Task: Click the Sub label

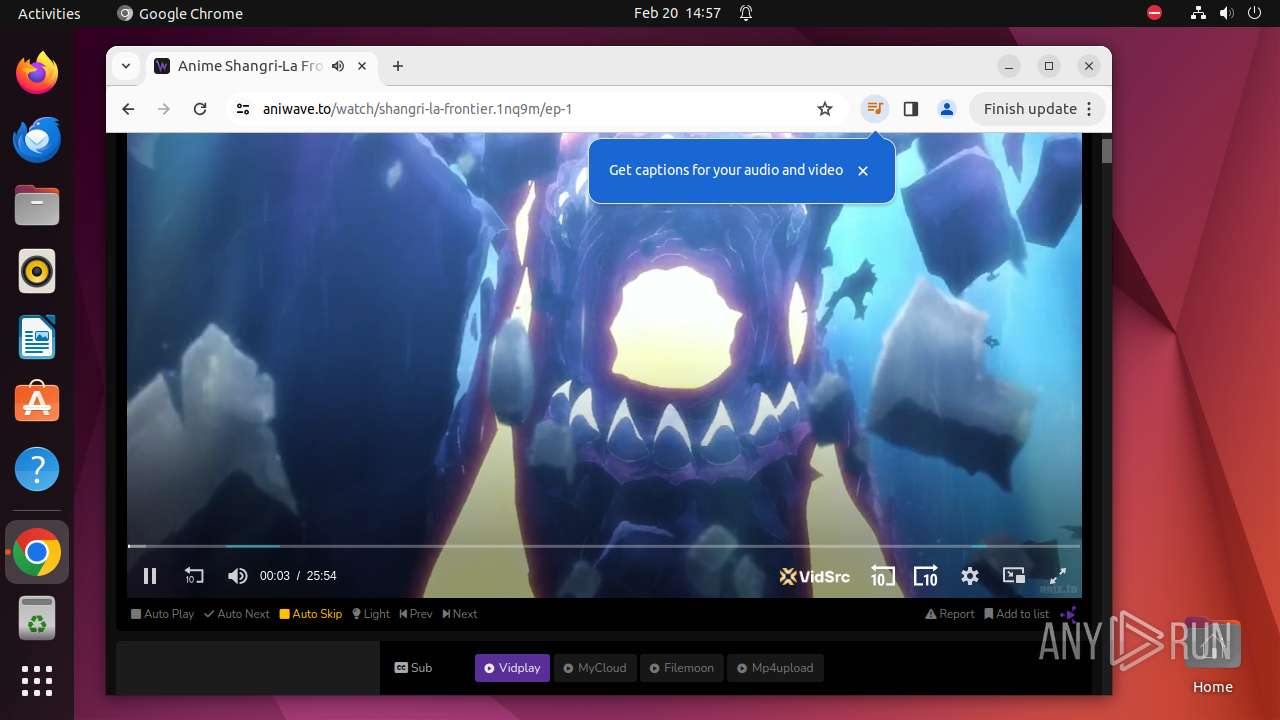Action: coord(414,668)
